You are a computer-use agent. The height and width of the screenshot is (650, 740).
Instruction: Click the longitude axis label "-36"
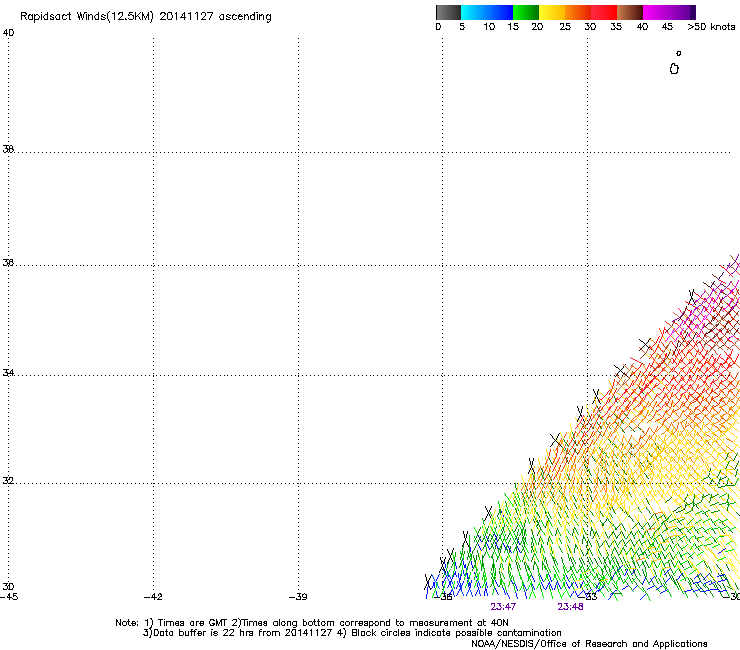(443, 597)
